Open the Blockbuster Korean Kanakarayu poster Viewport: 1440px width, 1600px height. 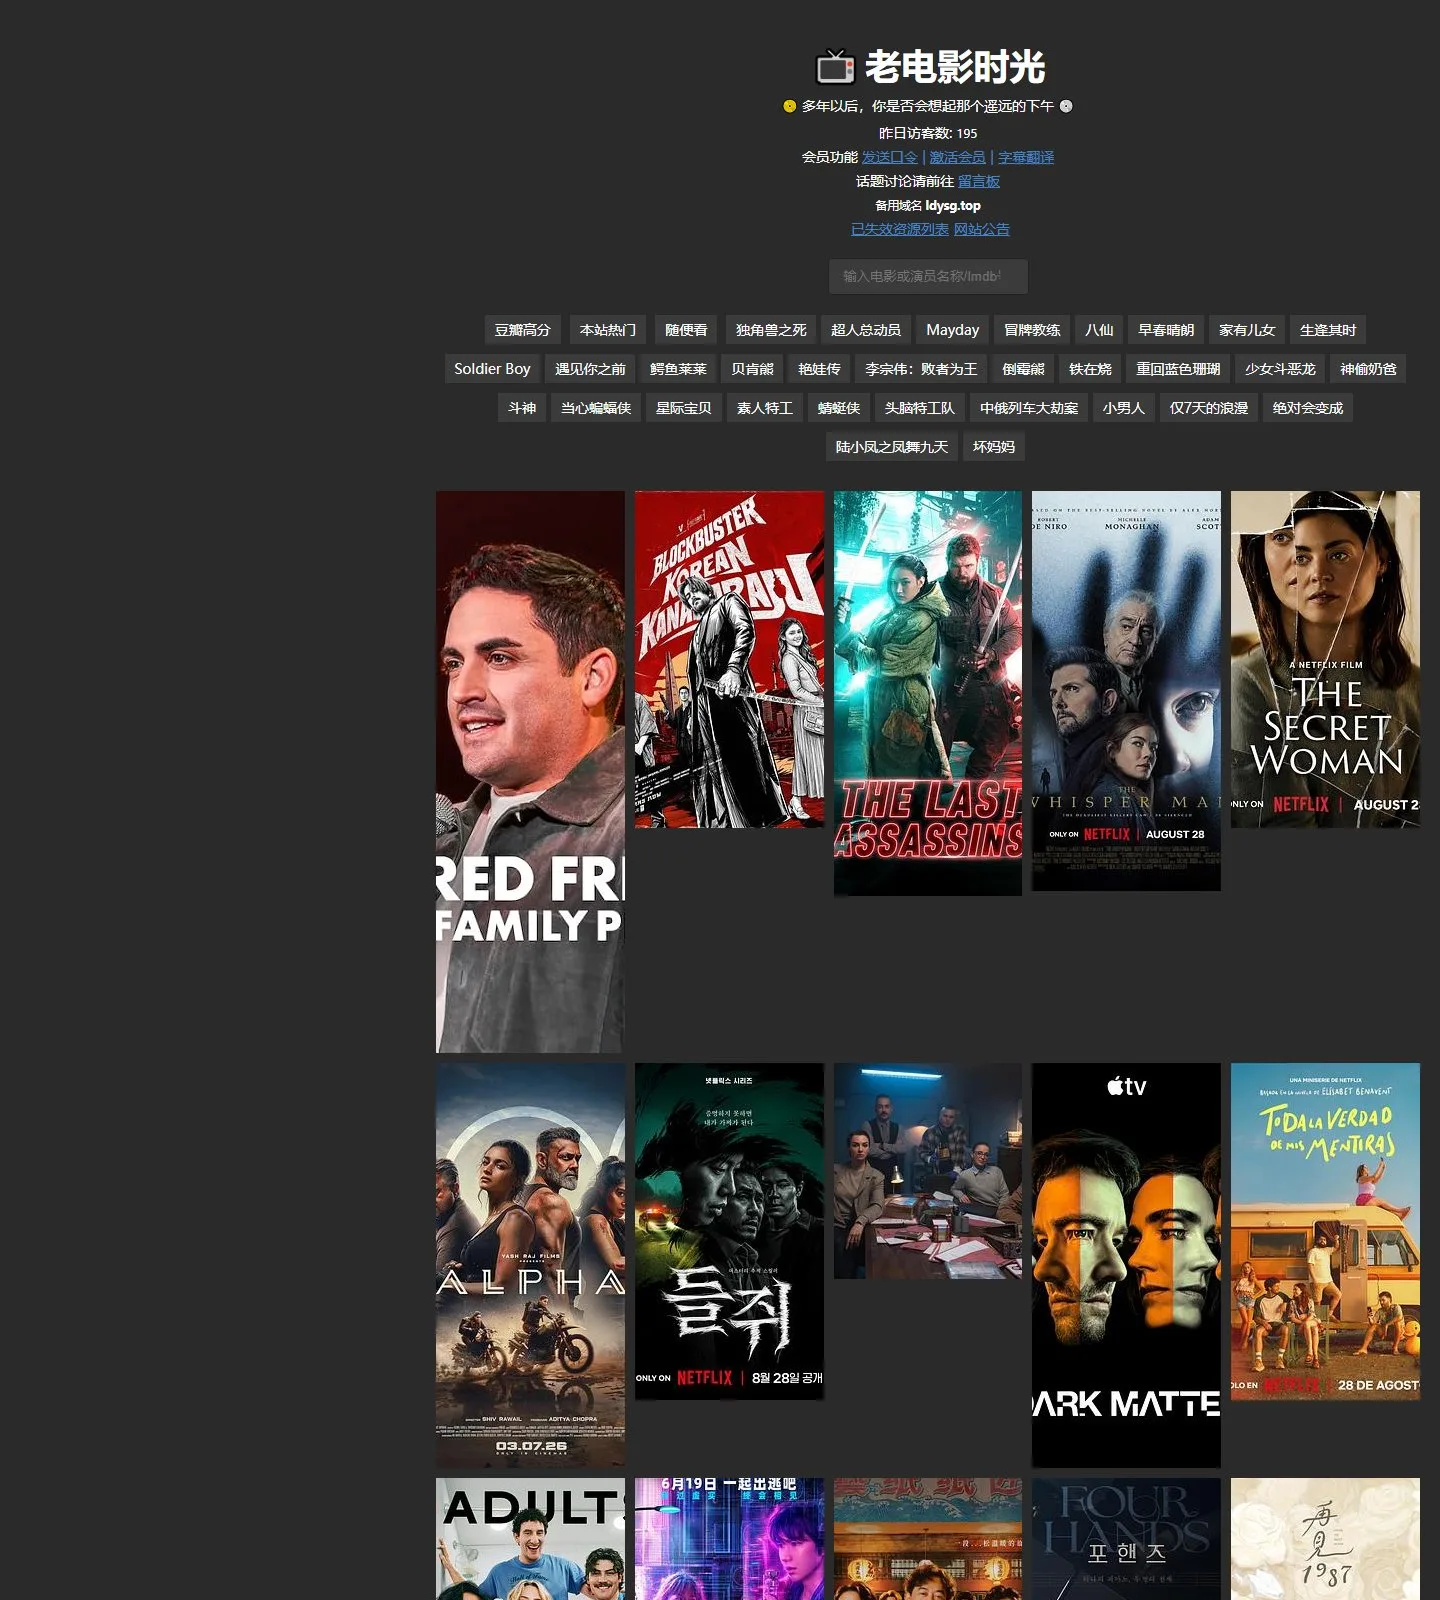[729, 659]
